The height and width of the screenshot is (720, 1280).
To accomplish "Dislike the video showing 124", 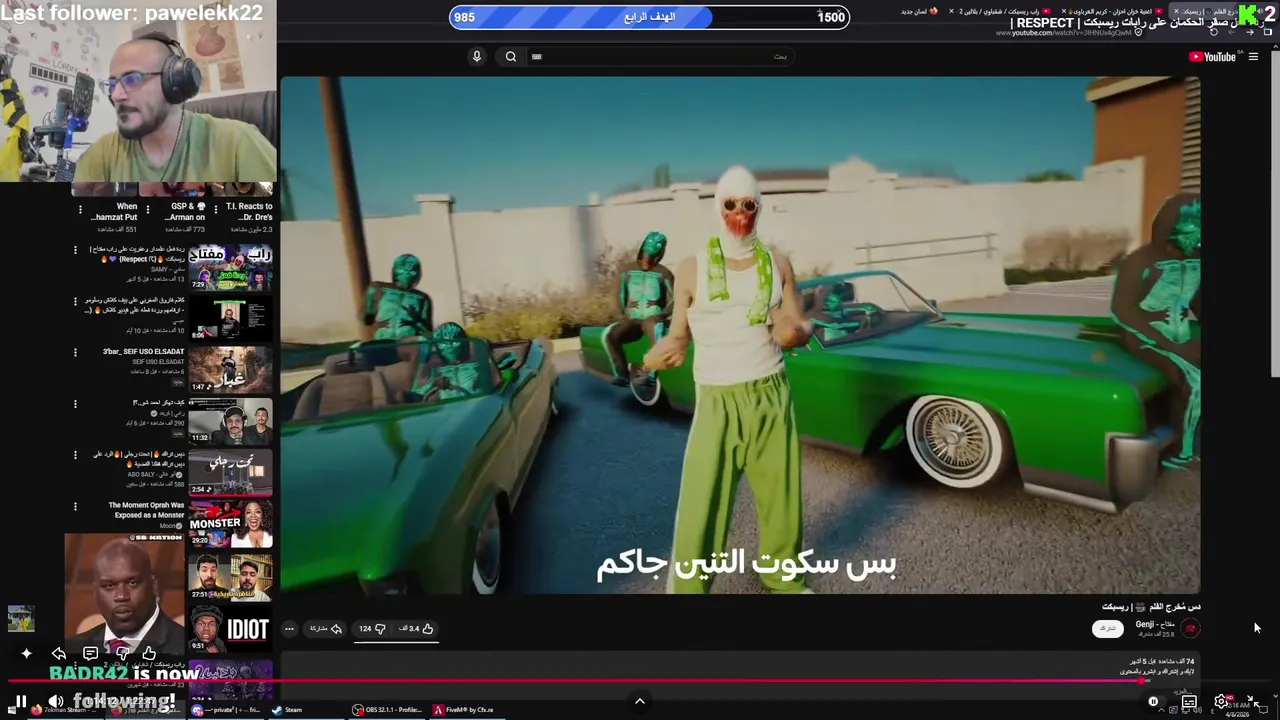I will (372, 629).
